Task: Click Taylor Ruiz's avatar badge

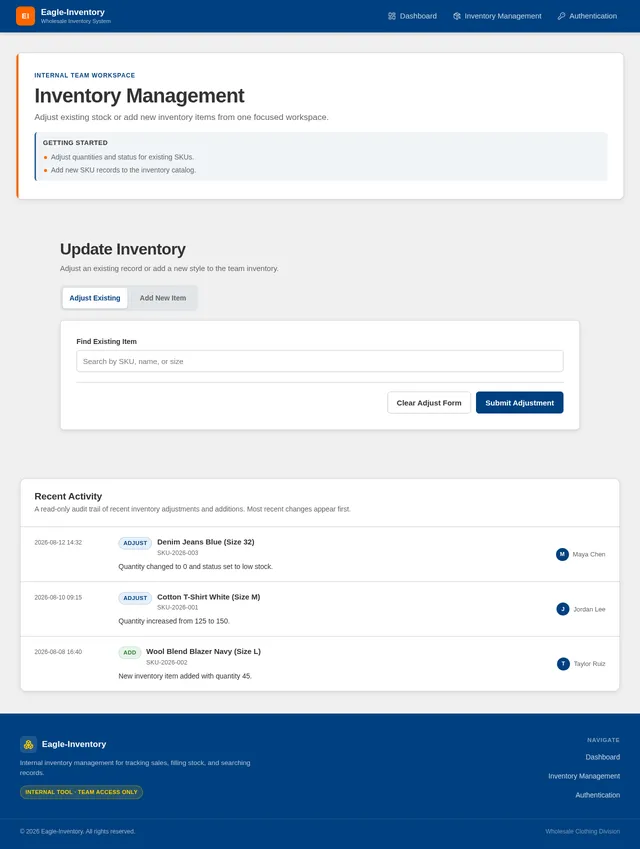Action: (563, 663)
